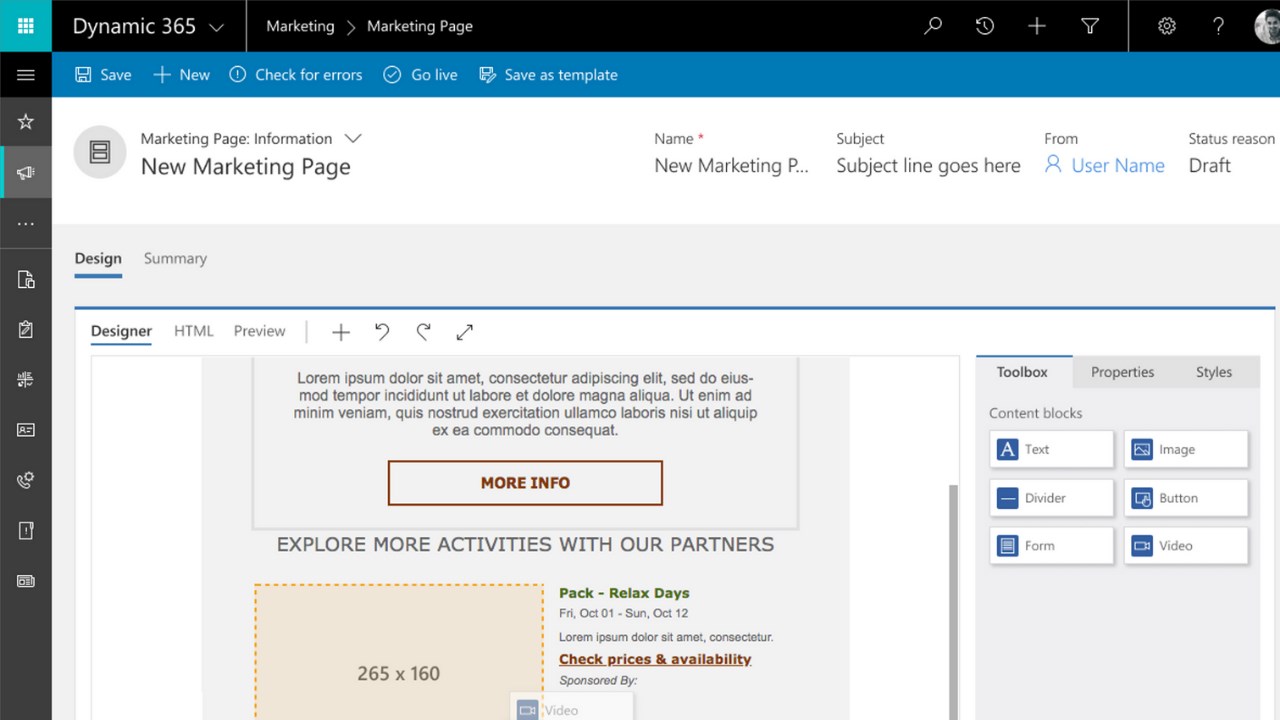Click the redo arrow in designer
Image resolution: width=1280 pixels, height=720 pixels.
point(424,332)
